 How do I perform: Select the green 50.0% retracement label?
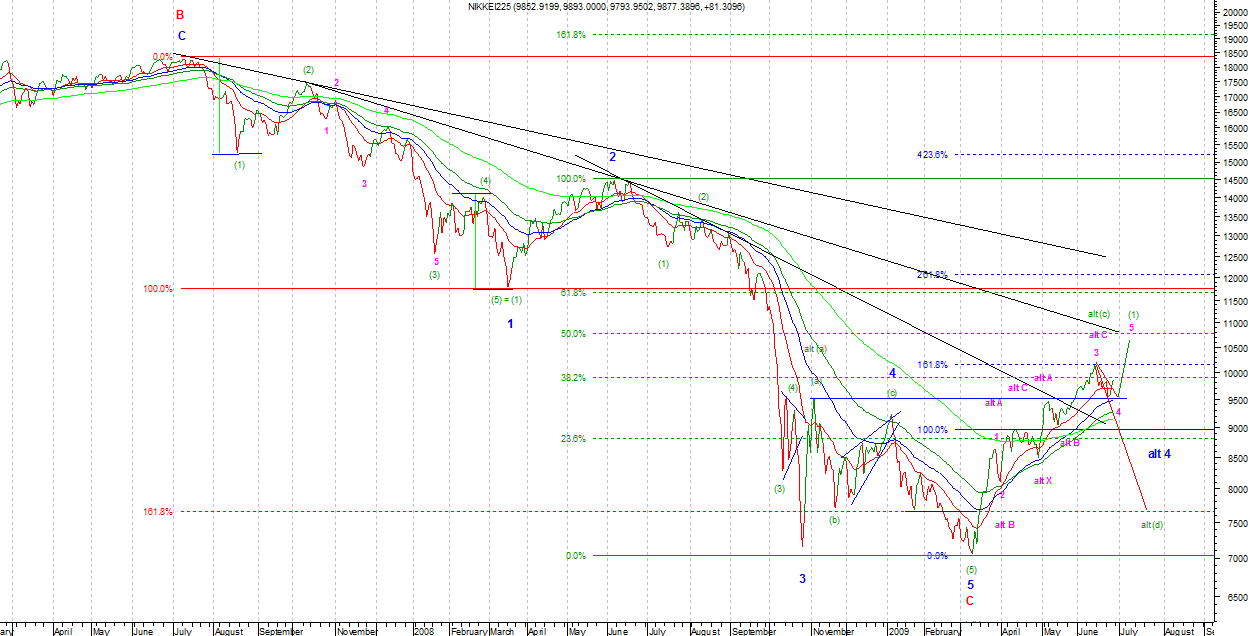[x=573, y=334]
